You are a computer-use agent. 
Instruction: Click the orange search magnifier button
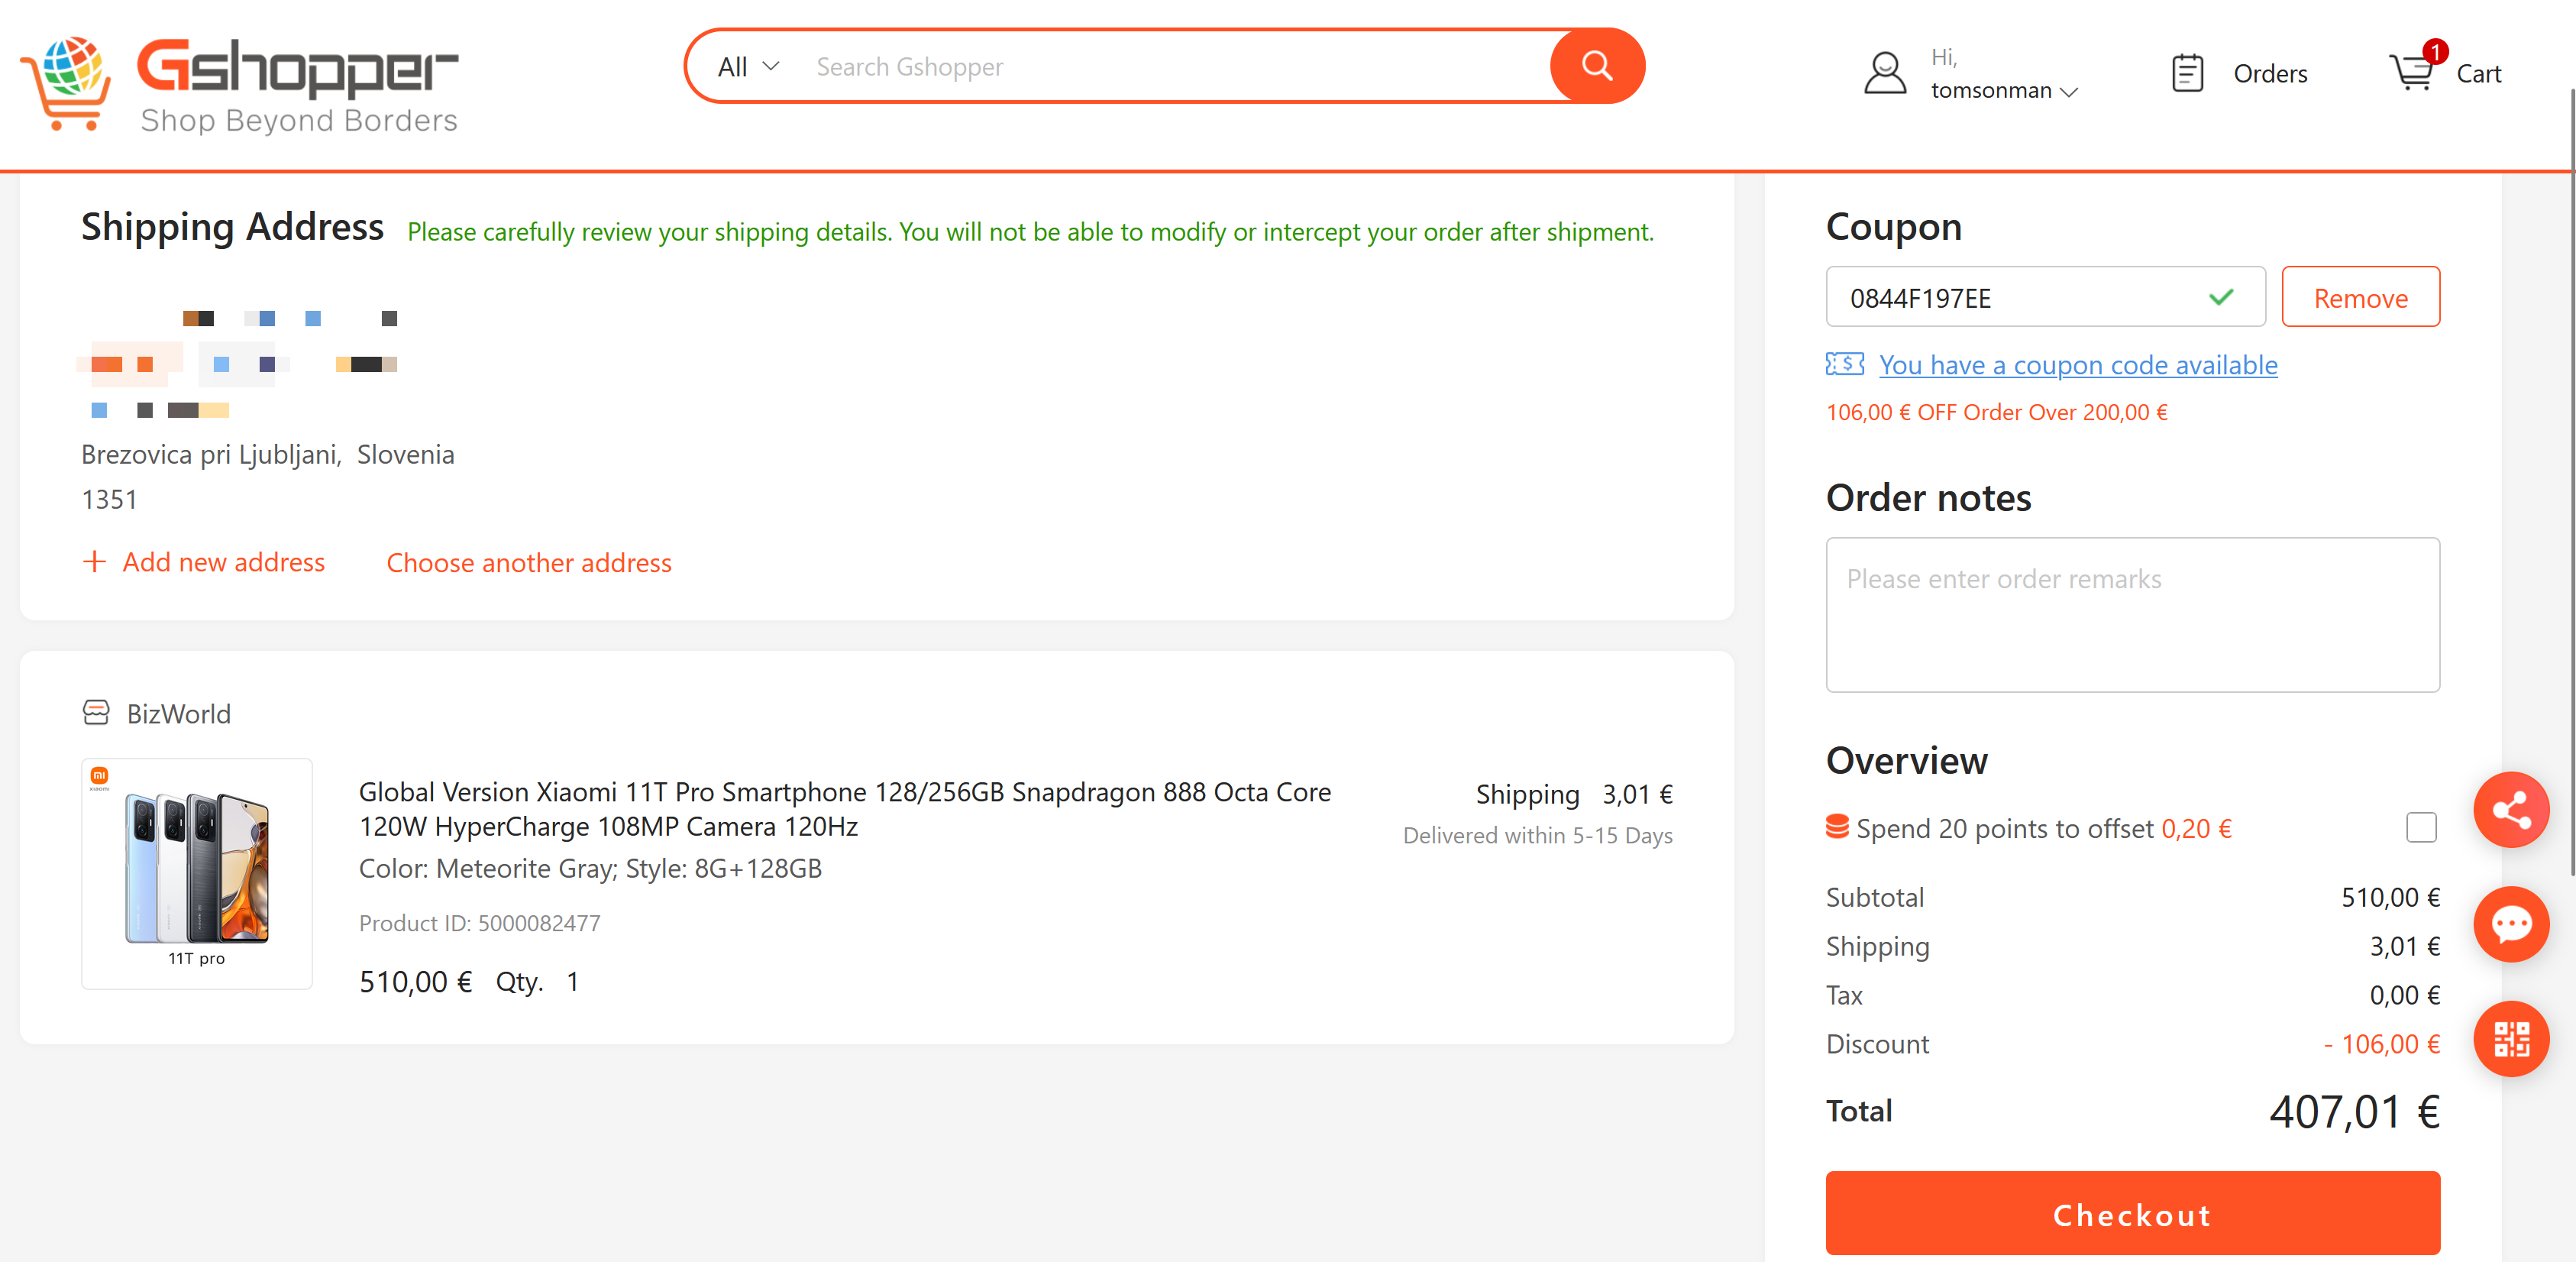pos(1597,66)
